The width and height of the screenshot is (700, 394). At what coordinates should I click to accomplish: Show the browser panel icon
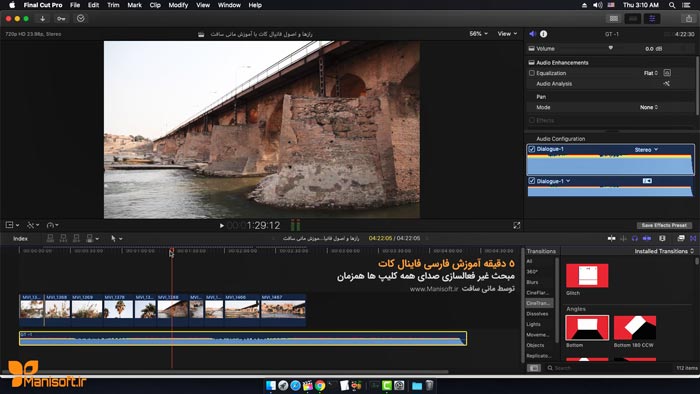click(614, 19)
